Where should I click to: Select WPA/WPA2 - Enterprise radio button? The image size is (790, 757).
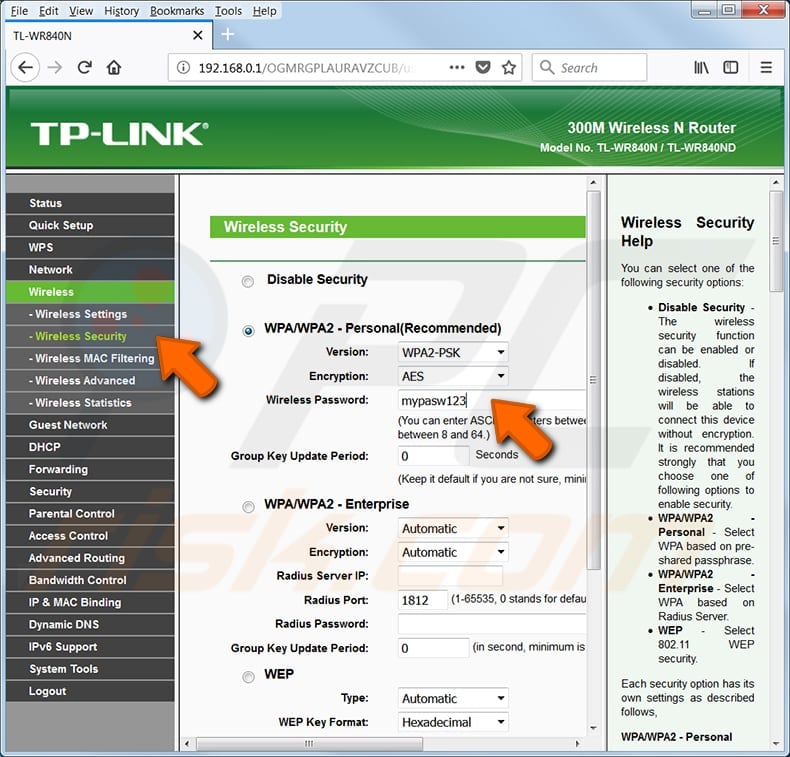(x=248, y=507)
